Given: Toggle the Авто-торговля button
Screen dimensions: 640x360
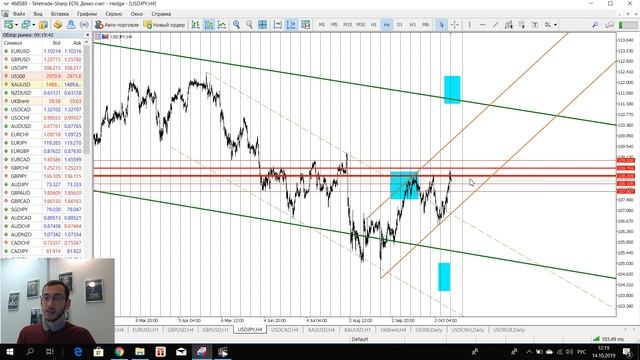Looking at the screenshot, I should click(117, 25).
